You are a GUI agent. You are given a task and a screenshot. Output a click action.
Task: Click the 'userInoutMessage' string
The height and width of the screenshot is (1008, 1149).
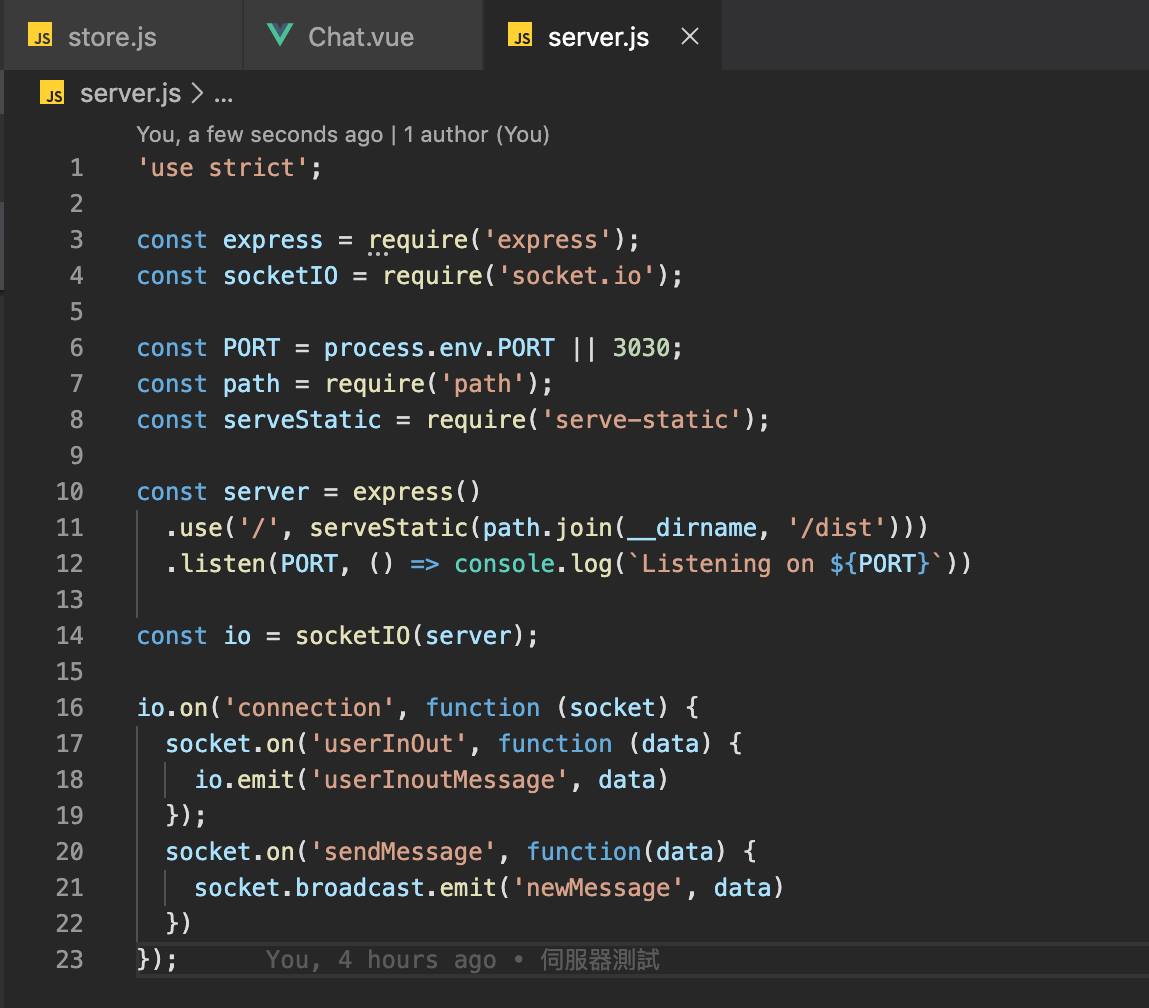point(439,779)
